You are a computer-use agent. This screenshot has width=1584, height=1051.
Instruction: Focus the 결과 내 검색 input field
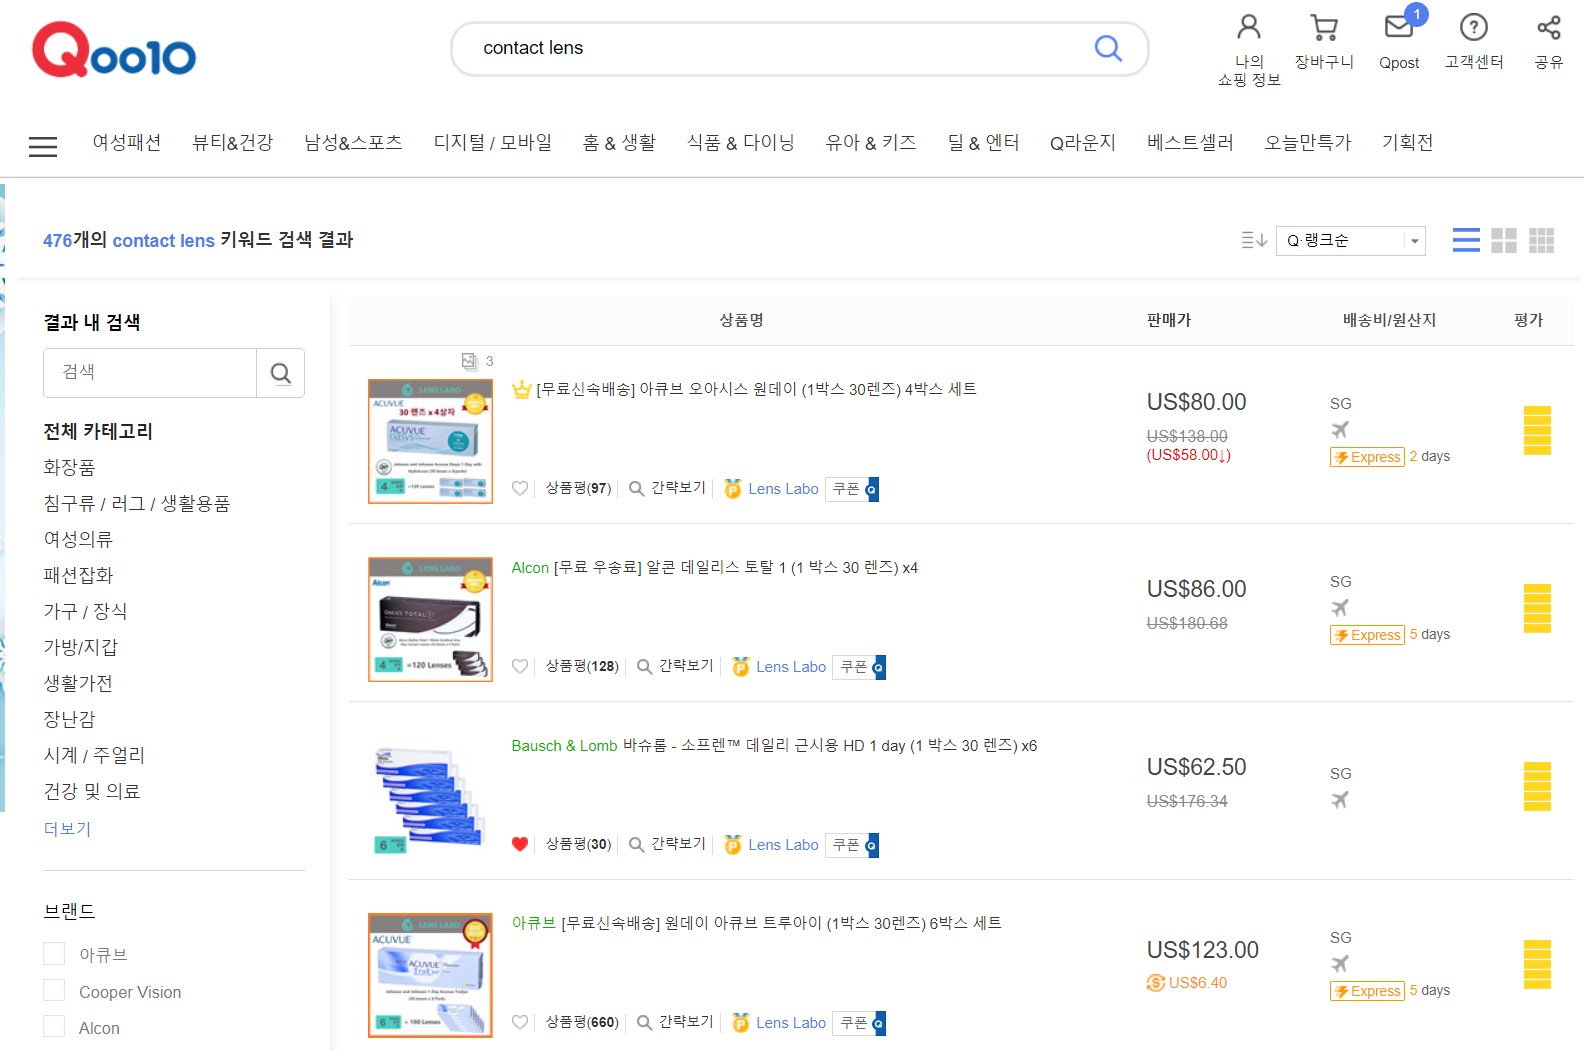pyautogui.click(x=150, y=373)
